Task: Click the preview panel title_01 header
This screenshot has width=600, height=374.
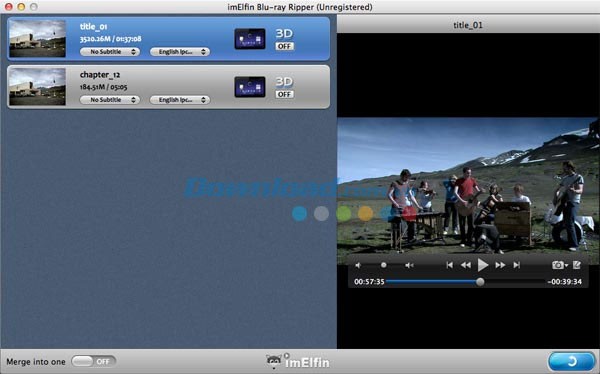Action: (468, 25)
